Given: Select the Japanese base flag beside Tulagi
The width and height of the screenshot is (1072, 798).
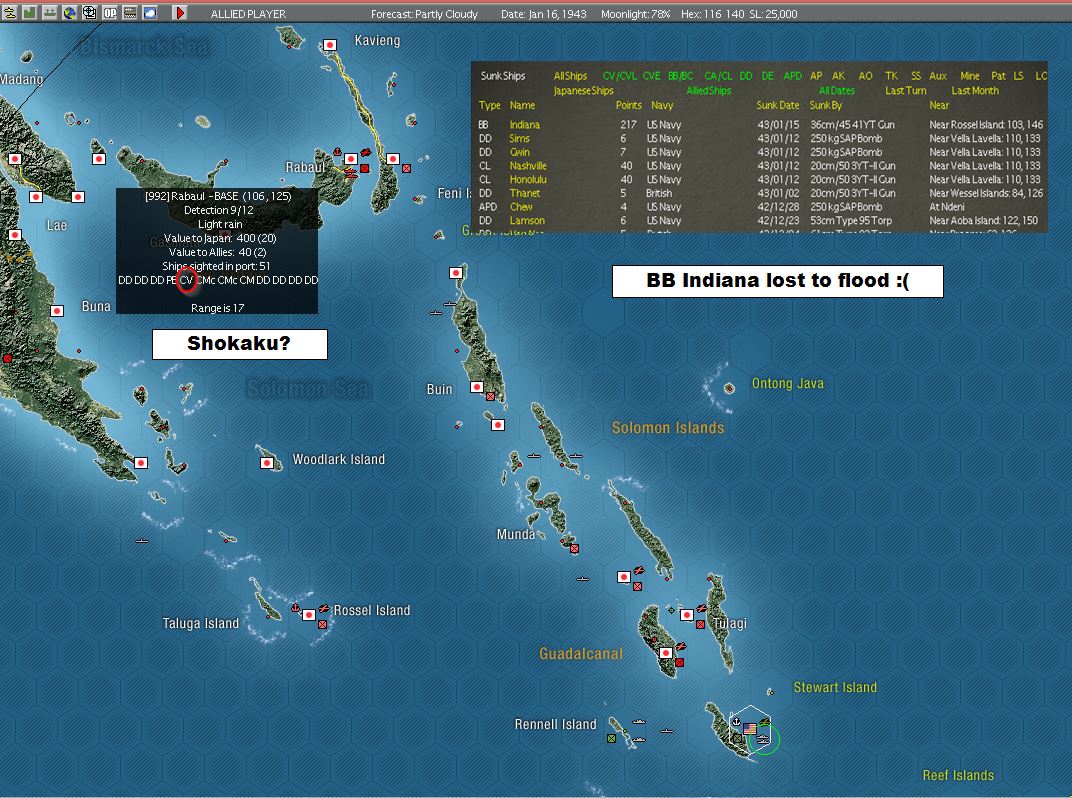Looking at the screenshot, I should [x=687, y=615].
